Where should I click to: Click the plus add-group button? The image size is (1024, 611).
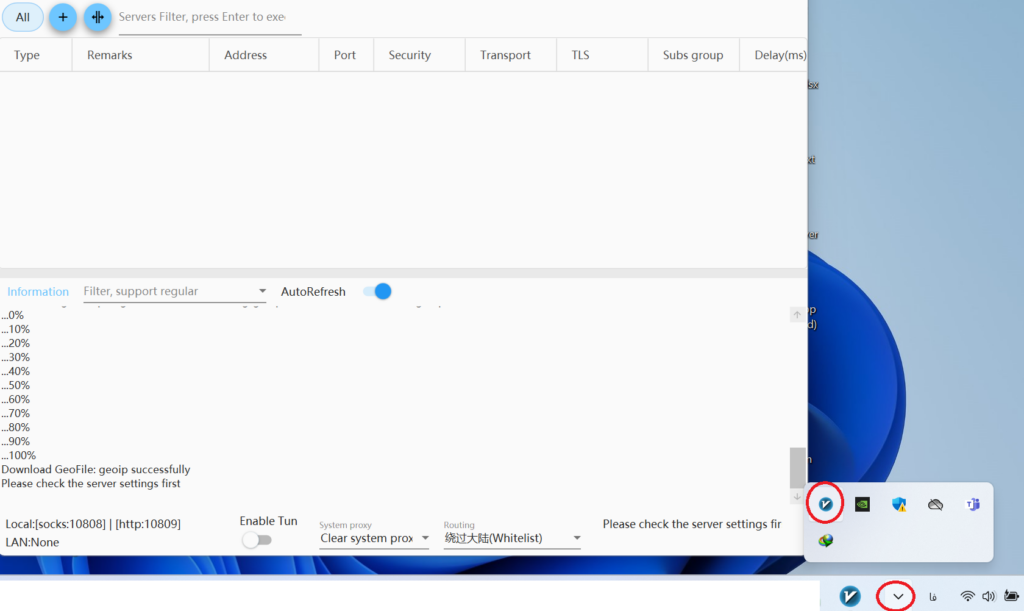[62, 17]
